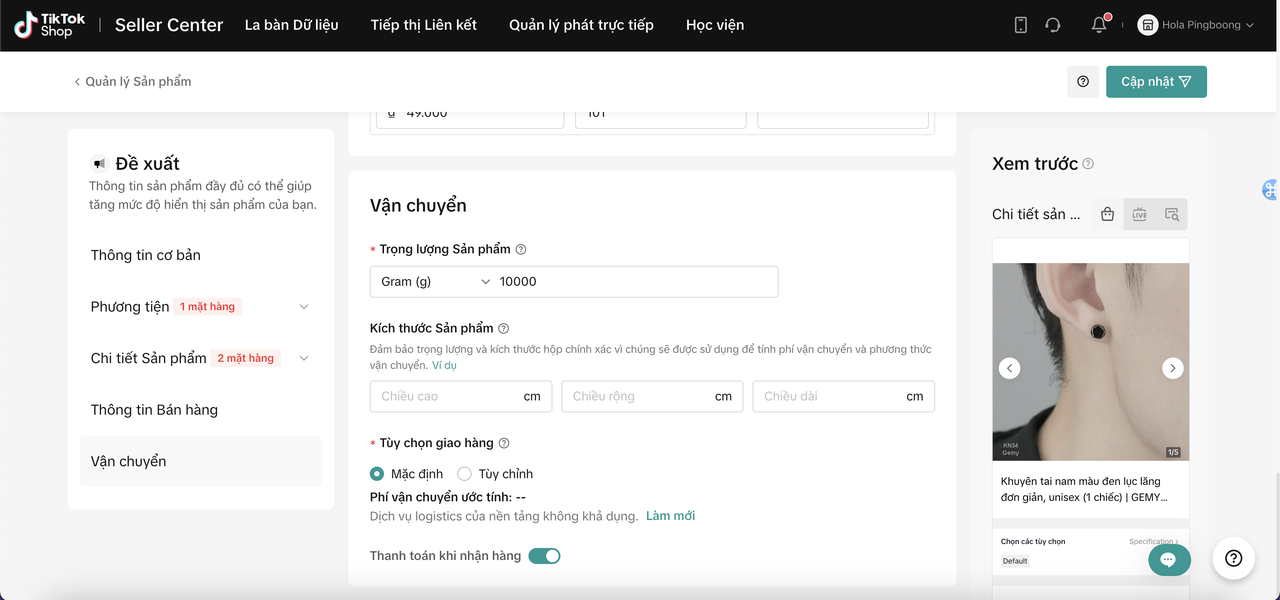Image resolution: width=1280 pixels, height=600 pixels.
Task: Open the Gram (g) weight unit dropdown
Action: coord(435,282)
